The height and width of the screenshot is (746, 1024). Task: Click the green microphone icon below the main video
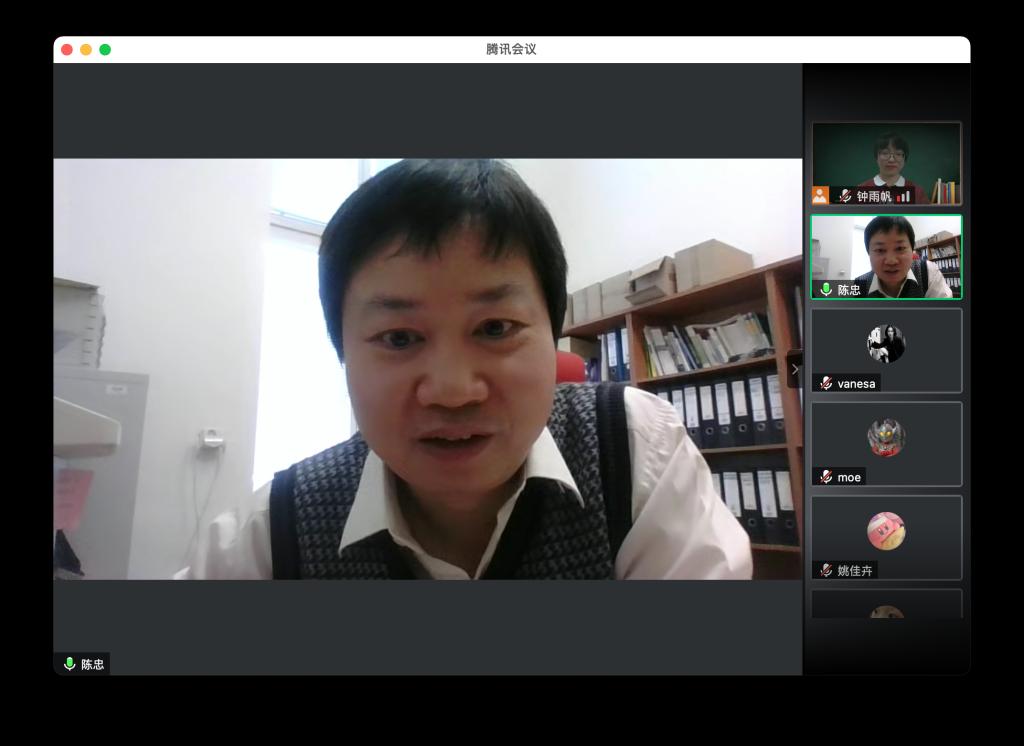[69, 663]
